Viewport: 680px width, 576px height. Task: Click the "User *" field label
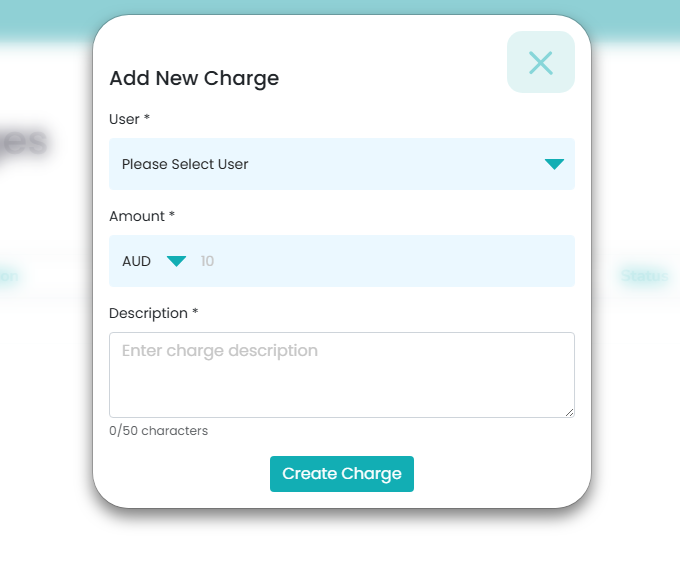[129, 119]
